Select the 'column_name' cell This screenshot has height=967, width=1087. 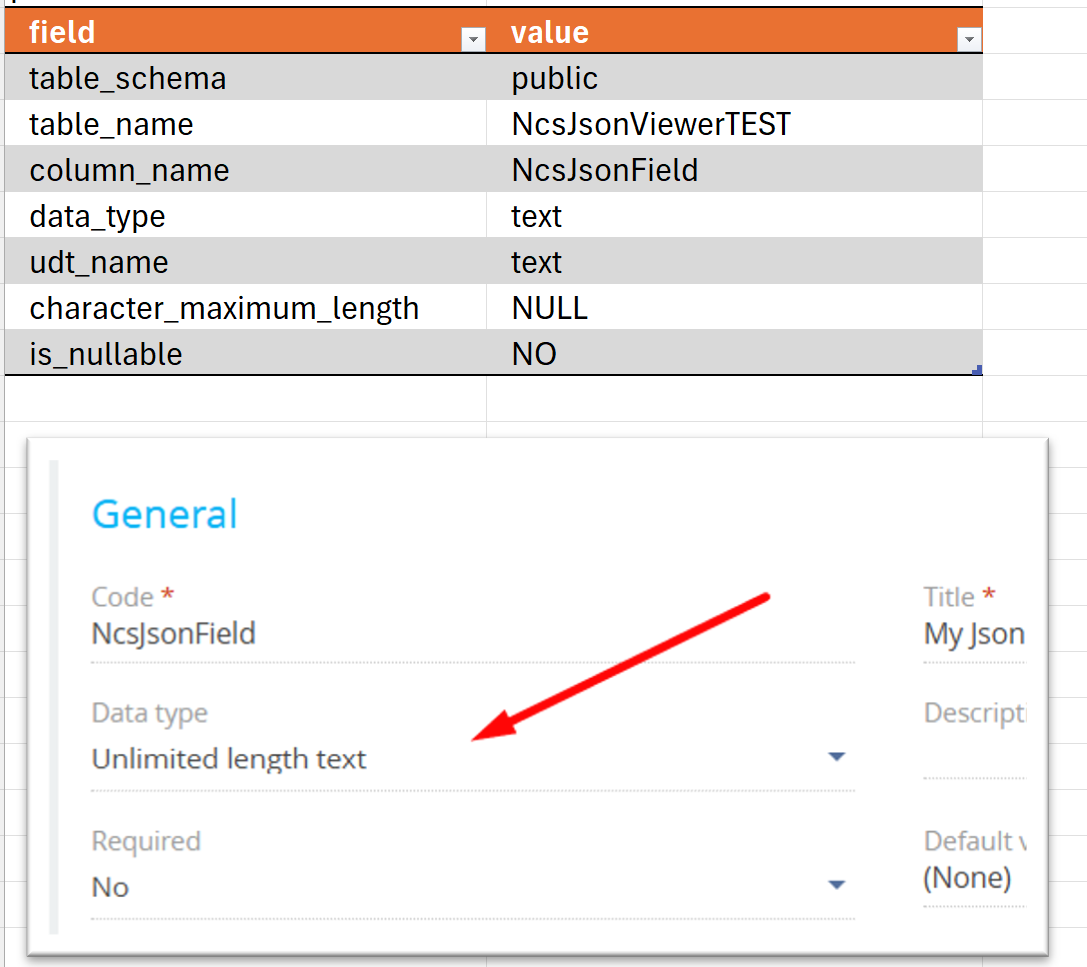[245, 169]
